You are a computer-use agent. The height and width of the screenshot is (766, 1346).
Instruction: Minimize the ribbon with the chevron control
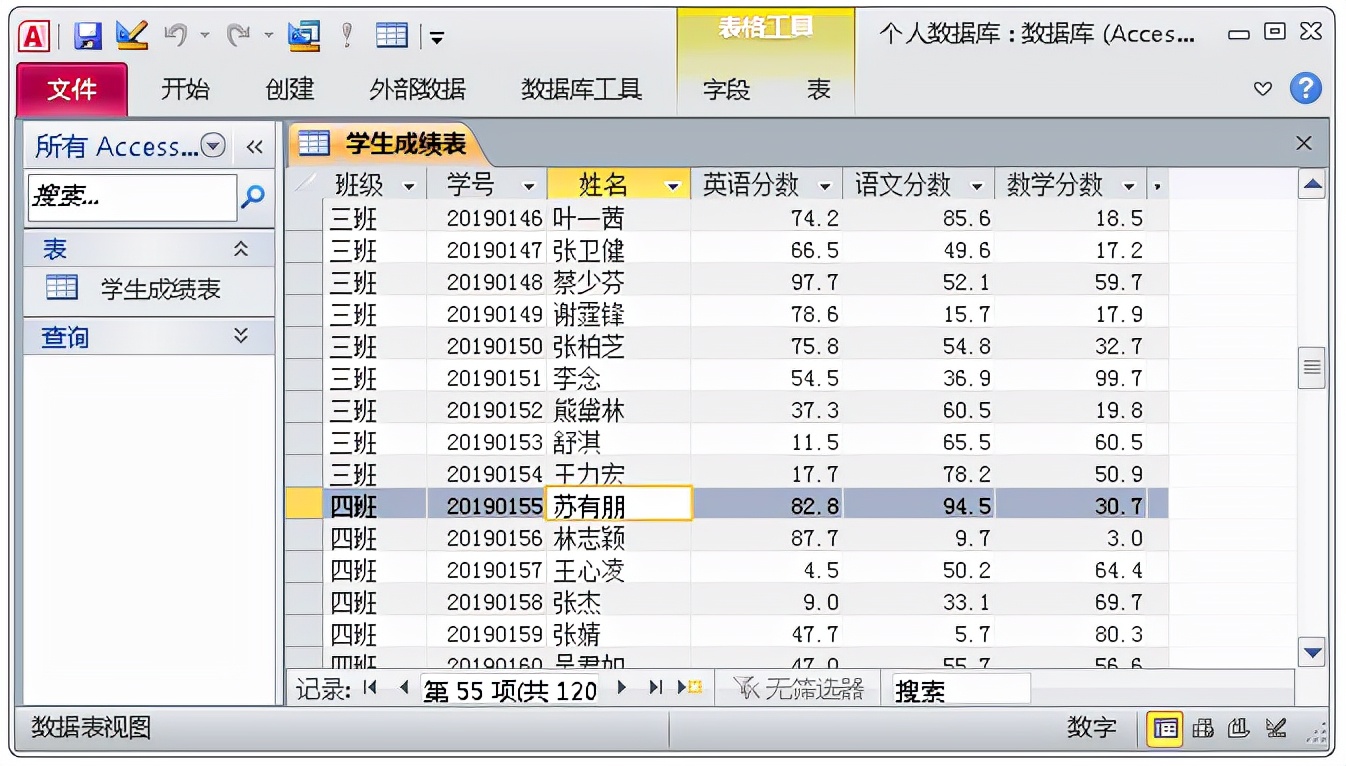coord(1262,89)
